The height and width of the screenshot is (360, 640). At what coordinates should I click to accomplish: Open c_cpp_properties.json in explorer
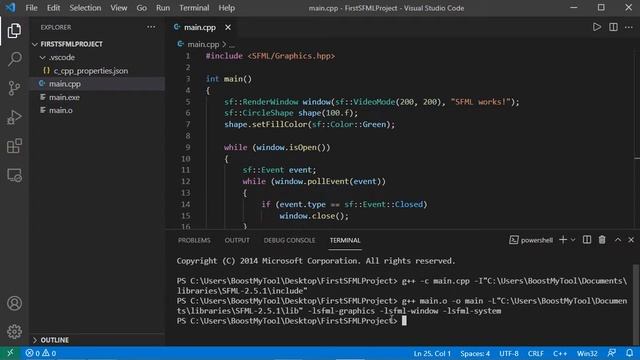click(x=91, y=71)
